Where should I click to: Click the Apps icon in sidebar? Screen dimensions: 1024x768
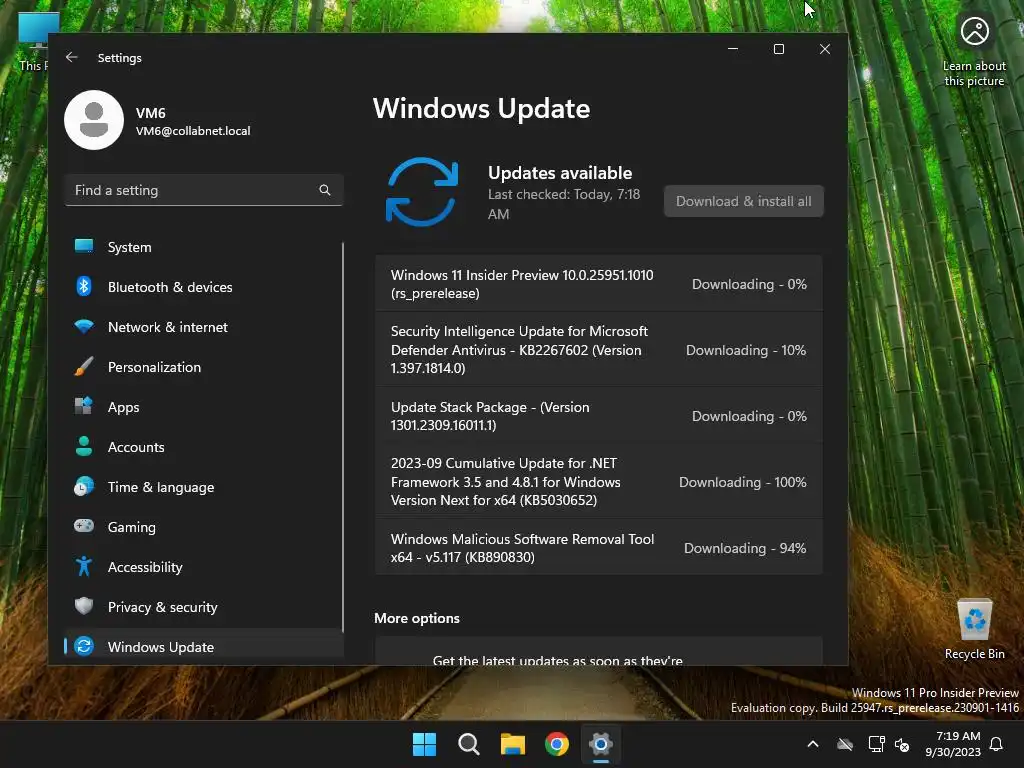click(84, 406)
